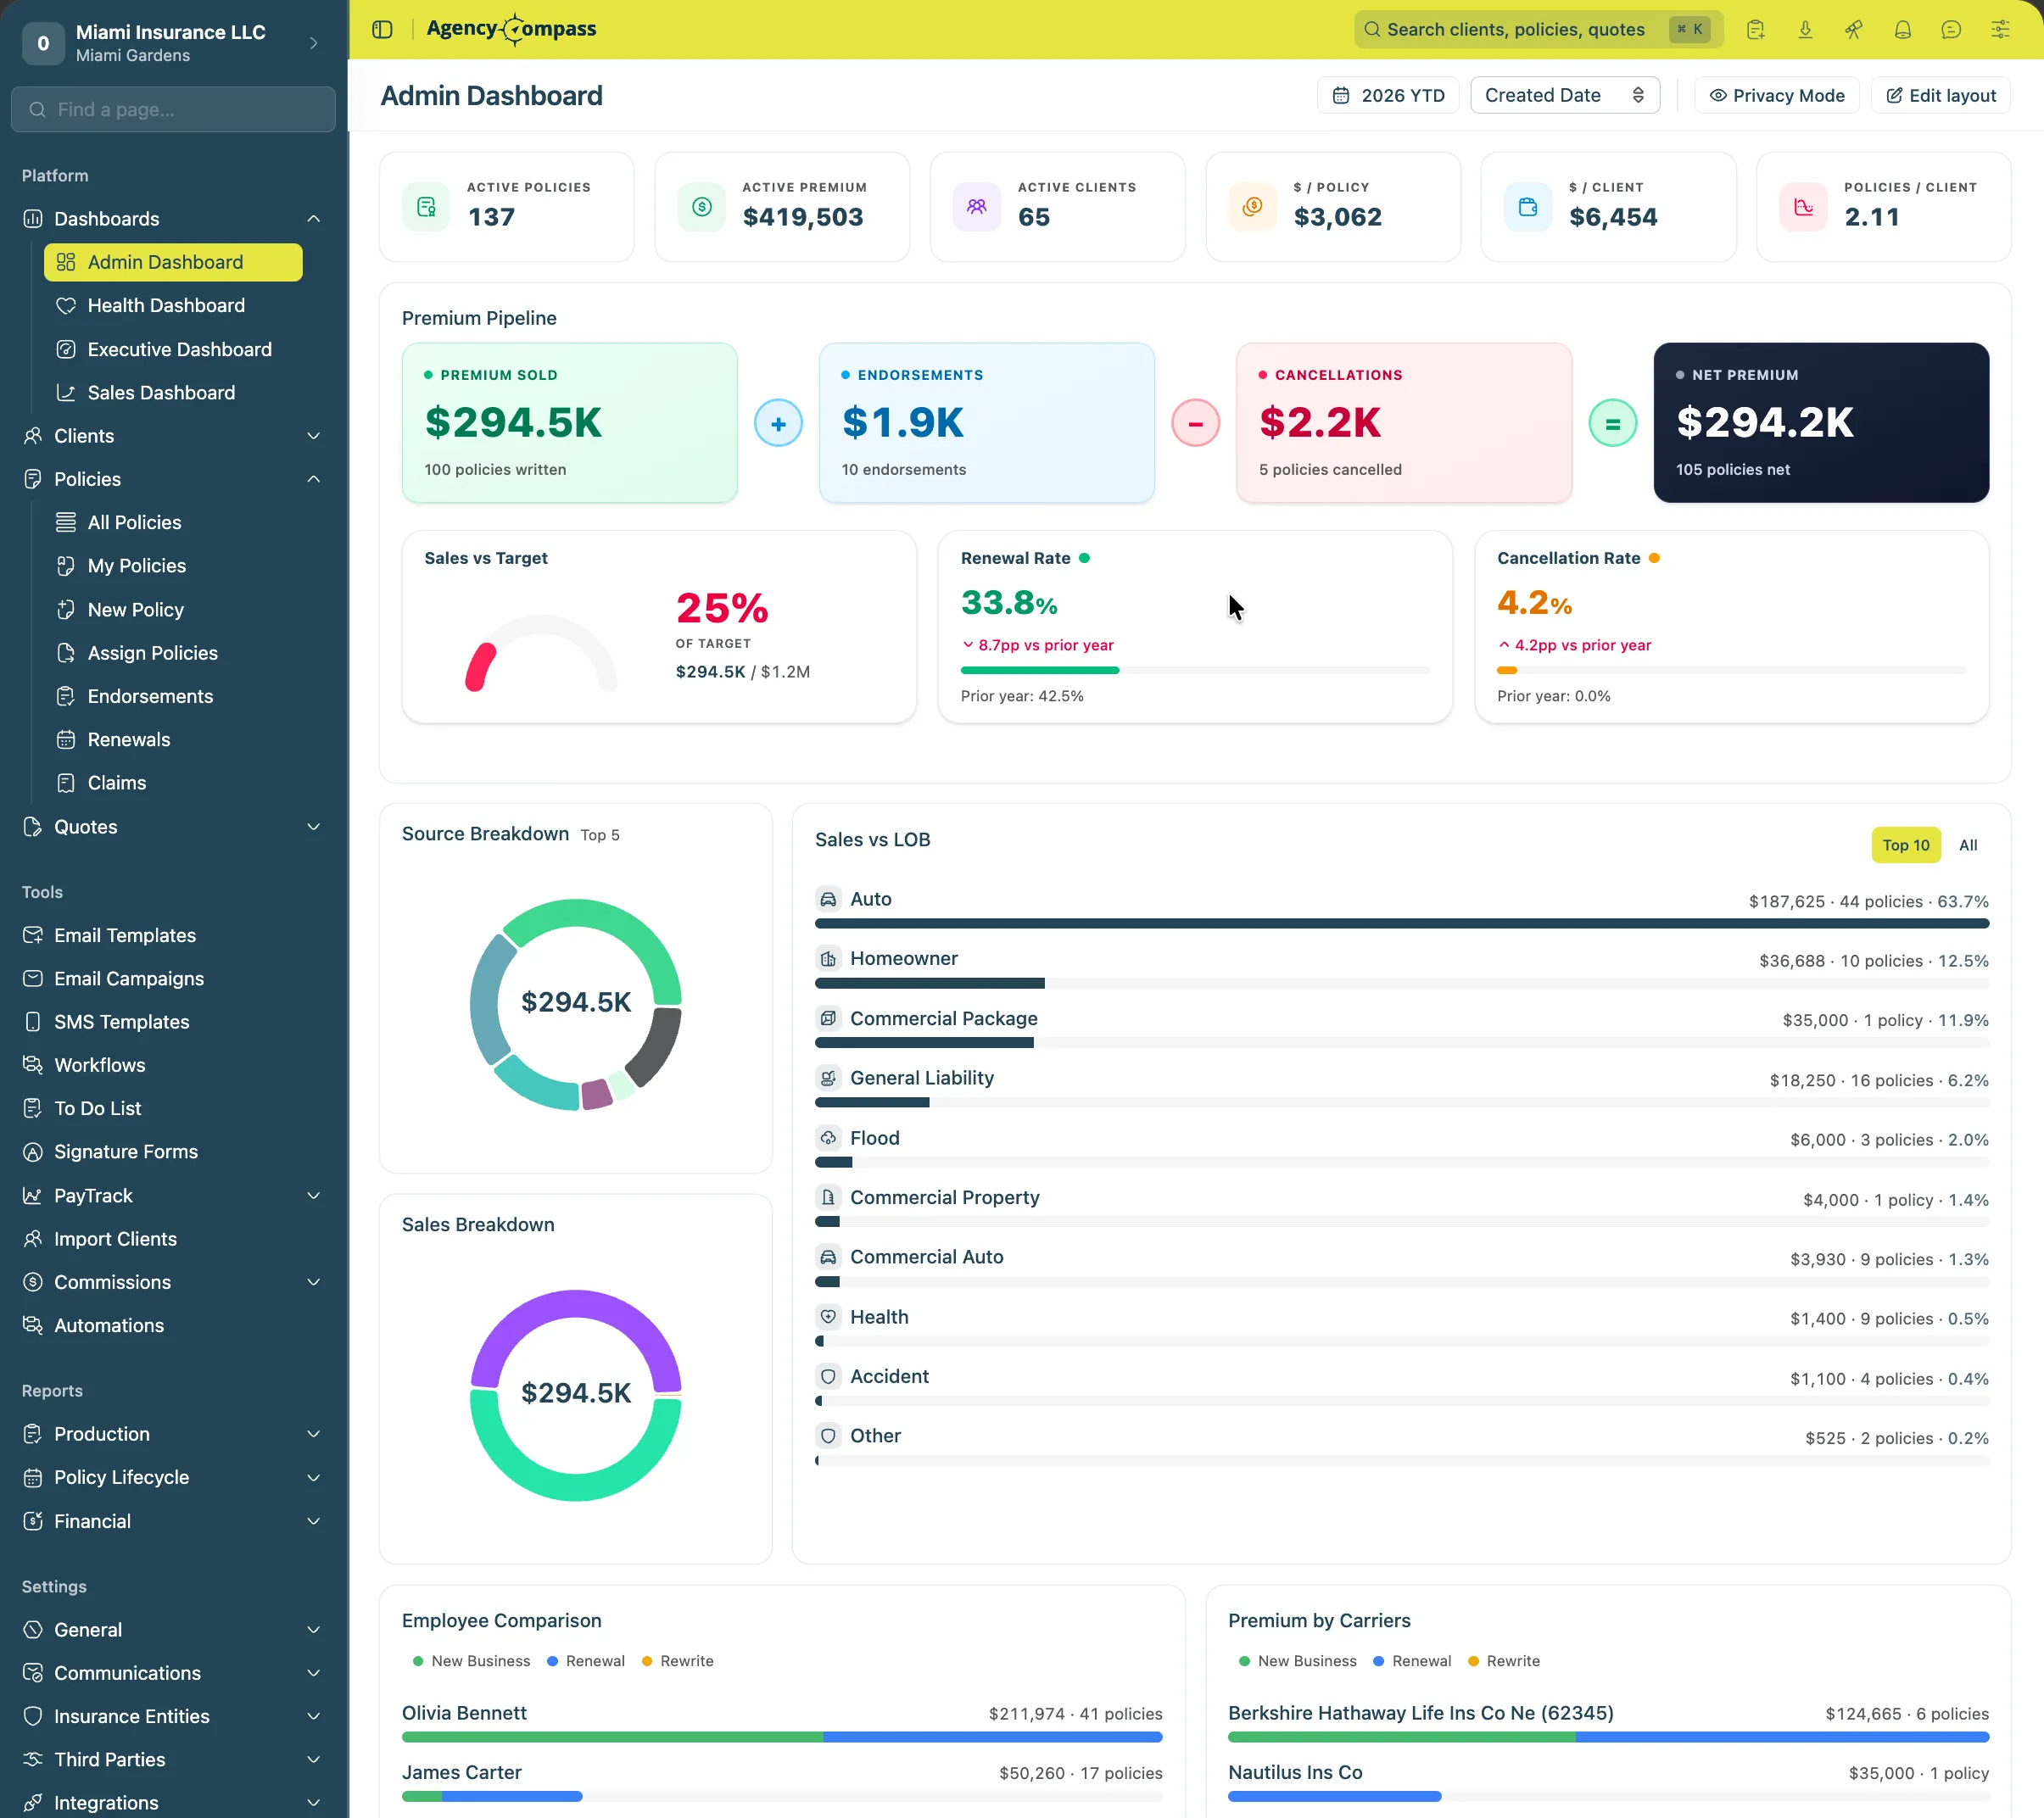Image resolution: width=2044 pixels, height=1818 pixels.
Task: Open the Created Date dropdown
Action: (1565, 95)
